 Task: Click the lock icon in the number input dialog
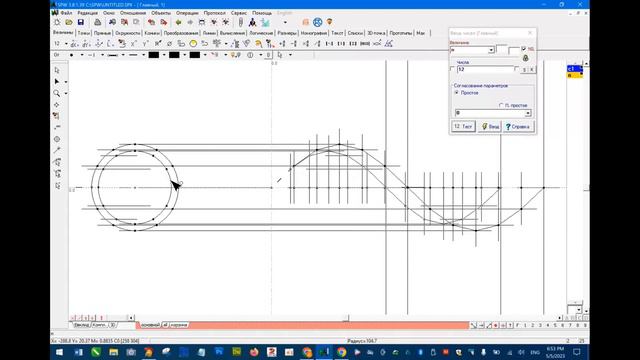pos(526,58)
